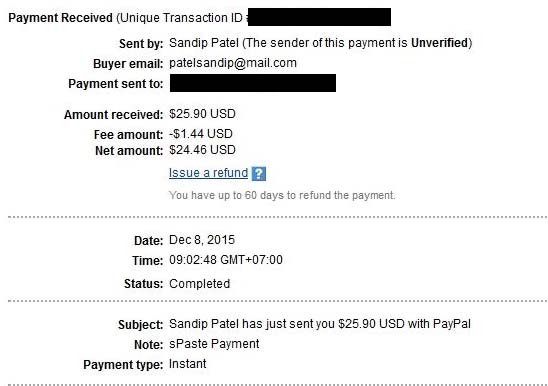
Task: Click the Subject line about $25.90 payment
Action: [x=320, y=324]
